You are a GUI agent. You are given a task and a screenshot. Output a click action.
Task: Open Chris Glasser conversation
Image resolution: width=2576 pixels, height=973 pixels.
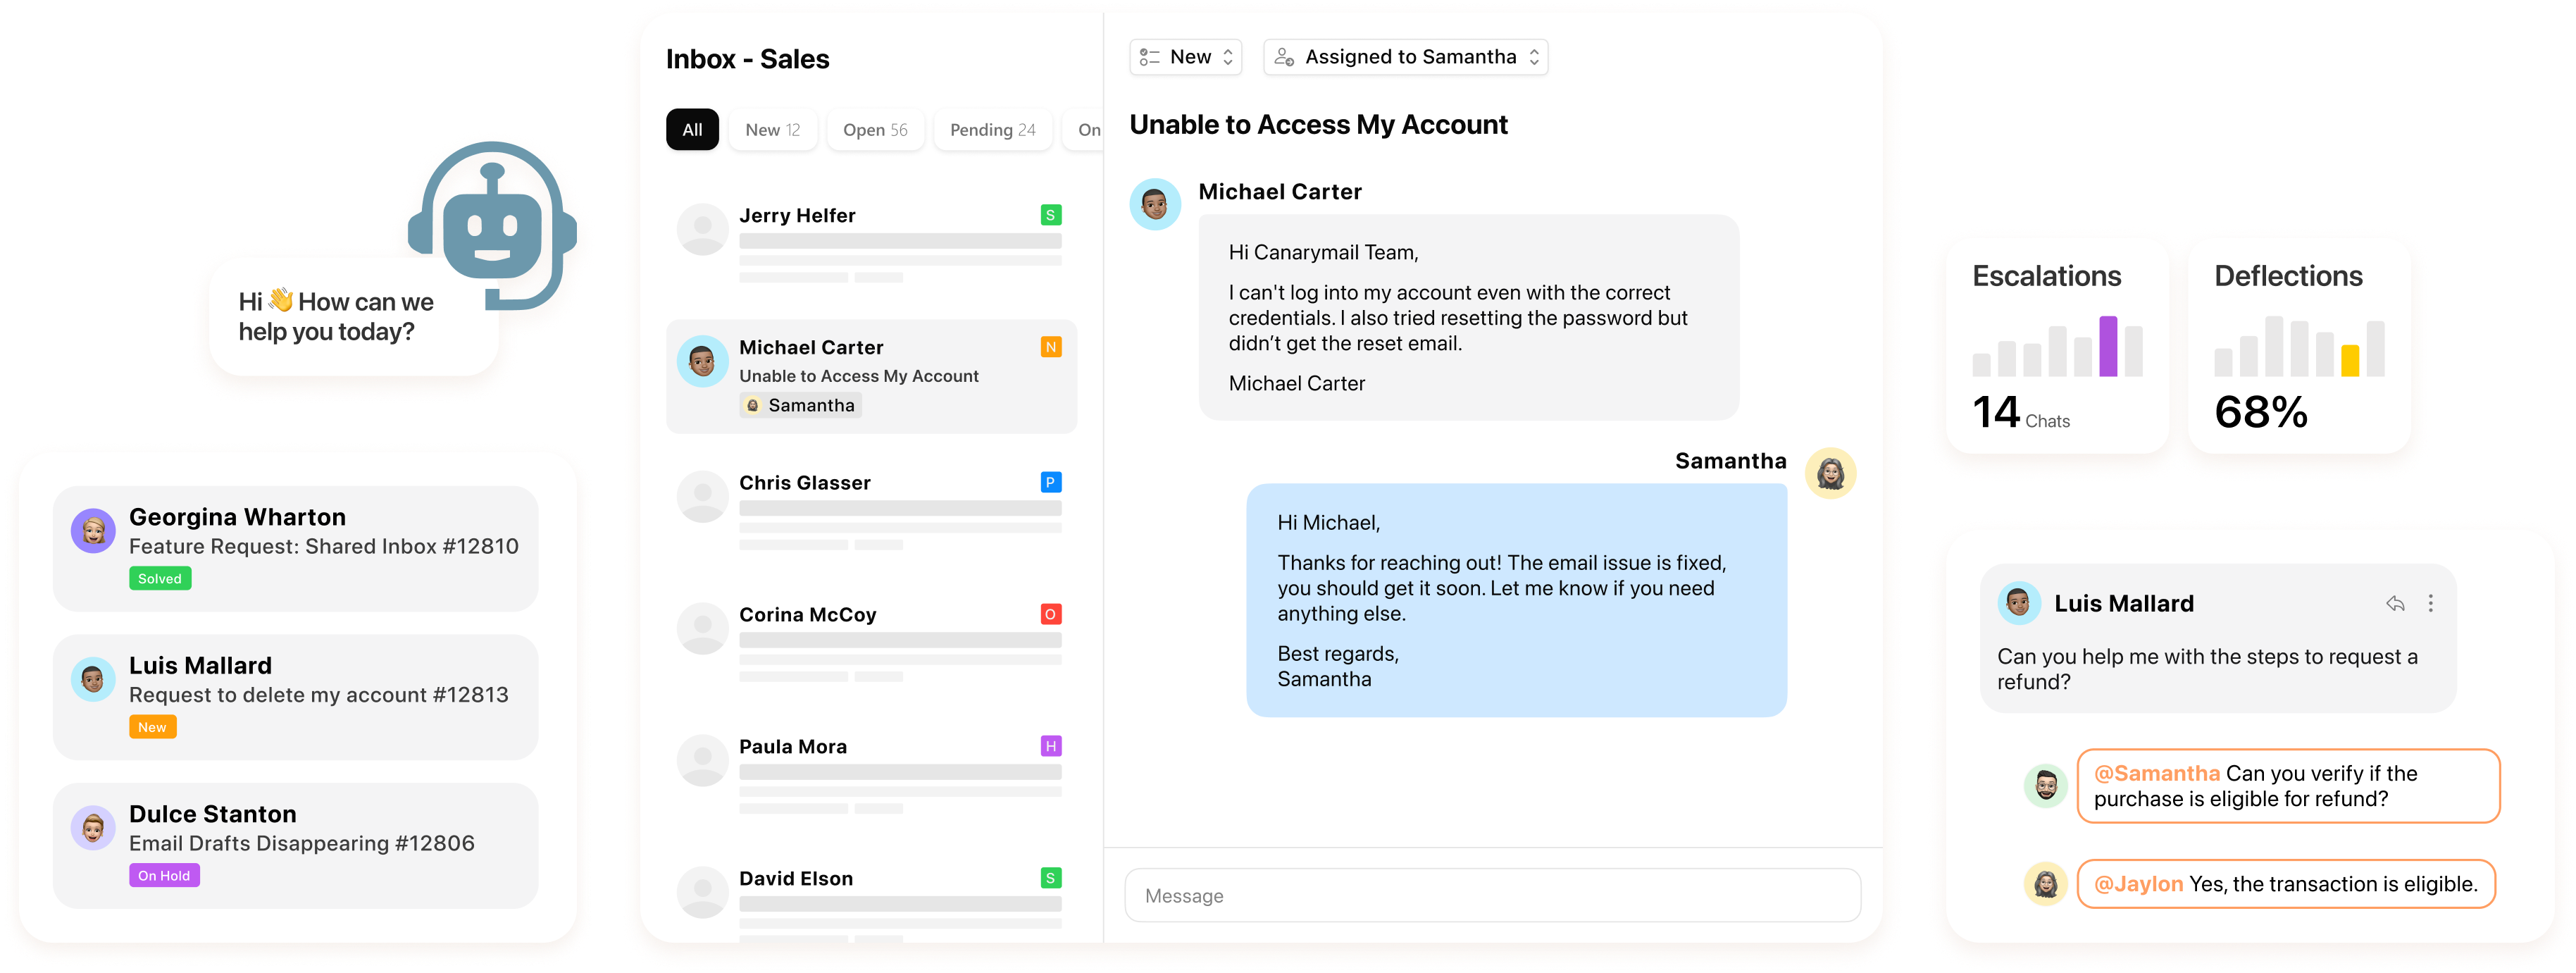tap(871, 510)
